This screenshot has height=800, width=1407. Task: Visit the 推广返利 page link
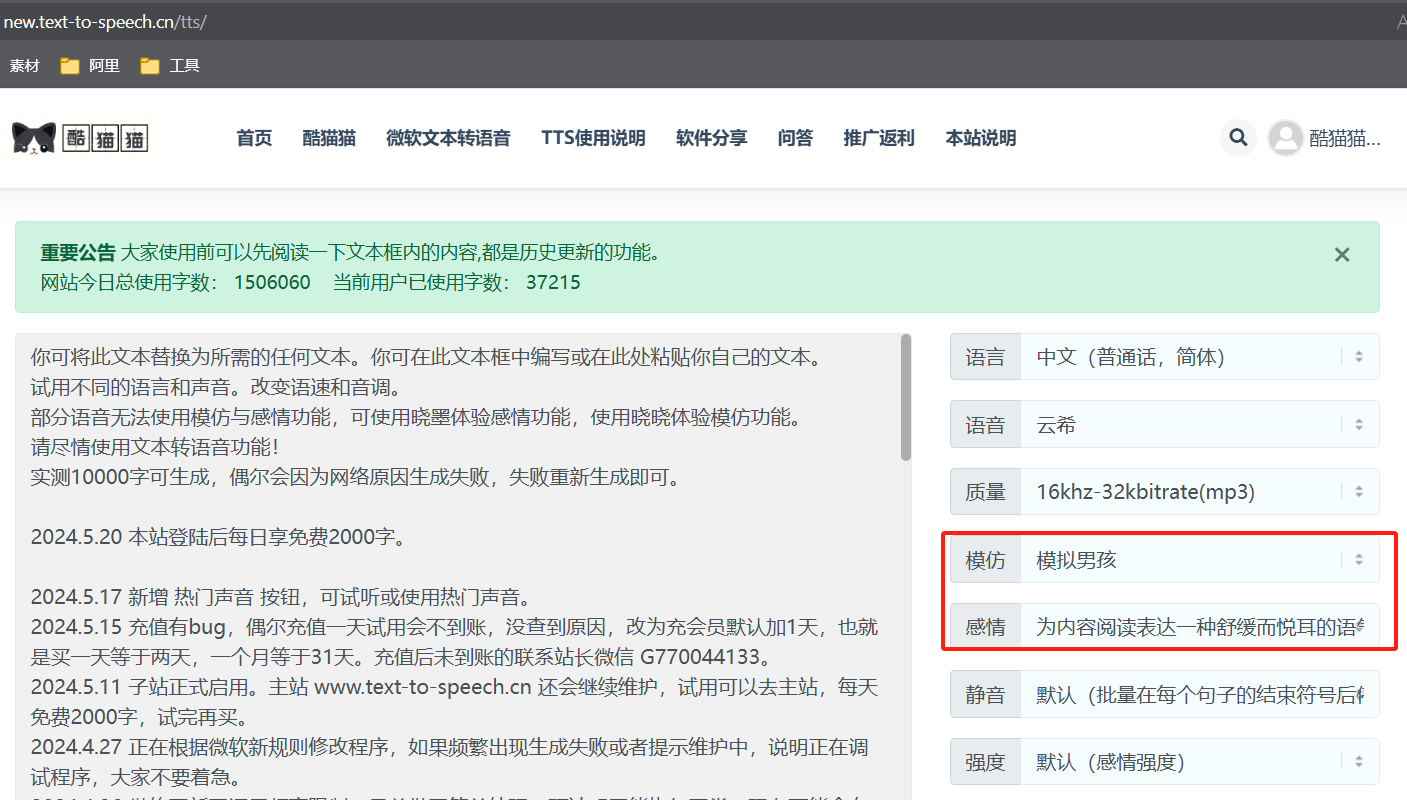click(x=879, y=138)
